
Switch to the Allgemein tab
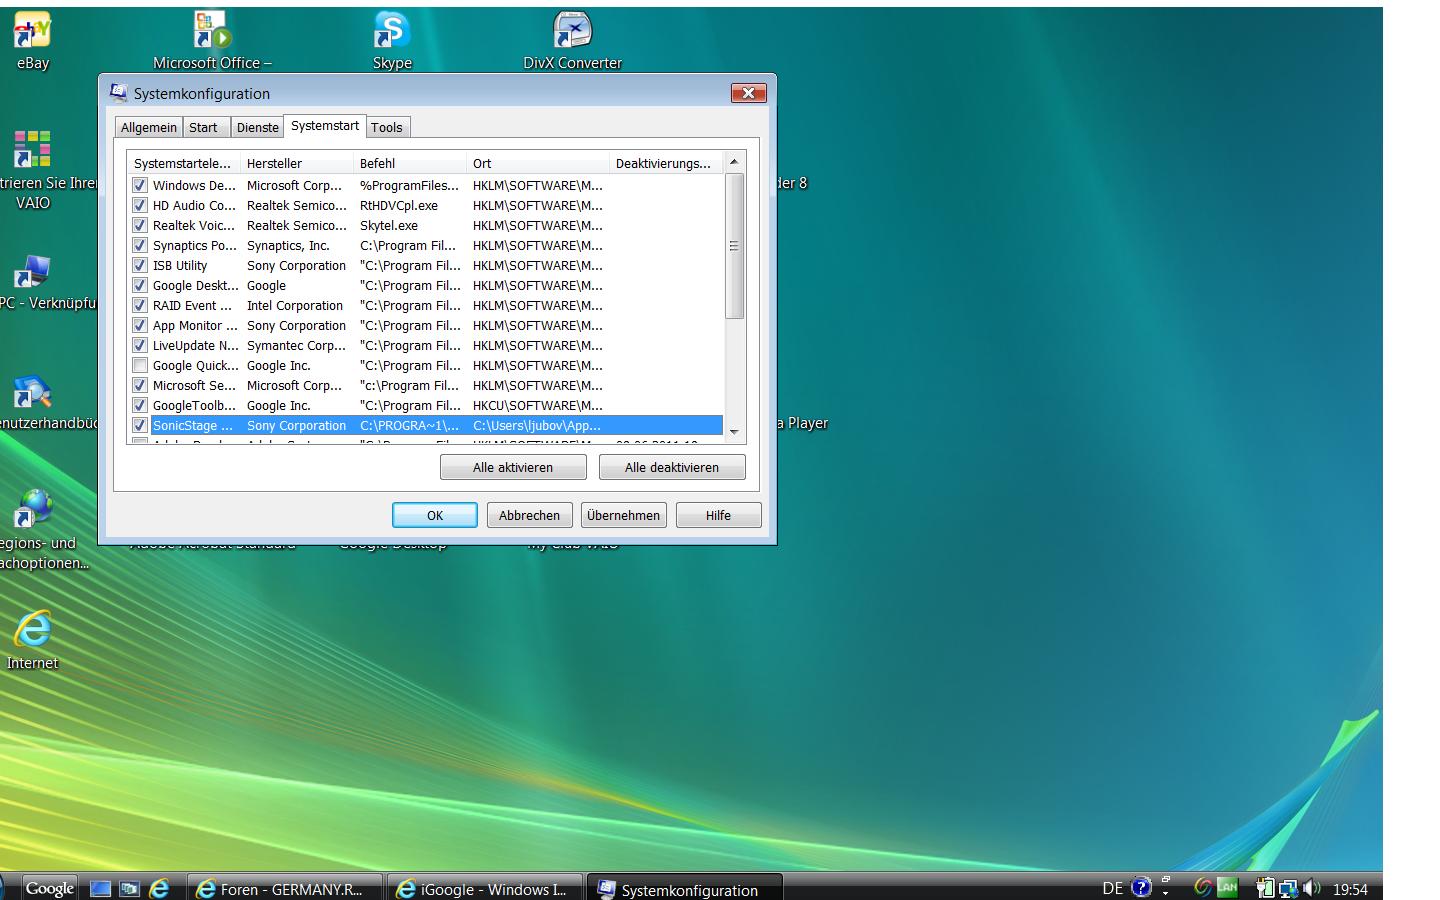[148, 127]
